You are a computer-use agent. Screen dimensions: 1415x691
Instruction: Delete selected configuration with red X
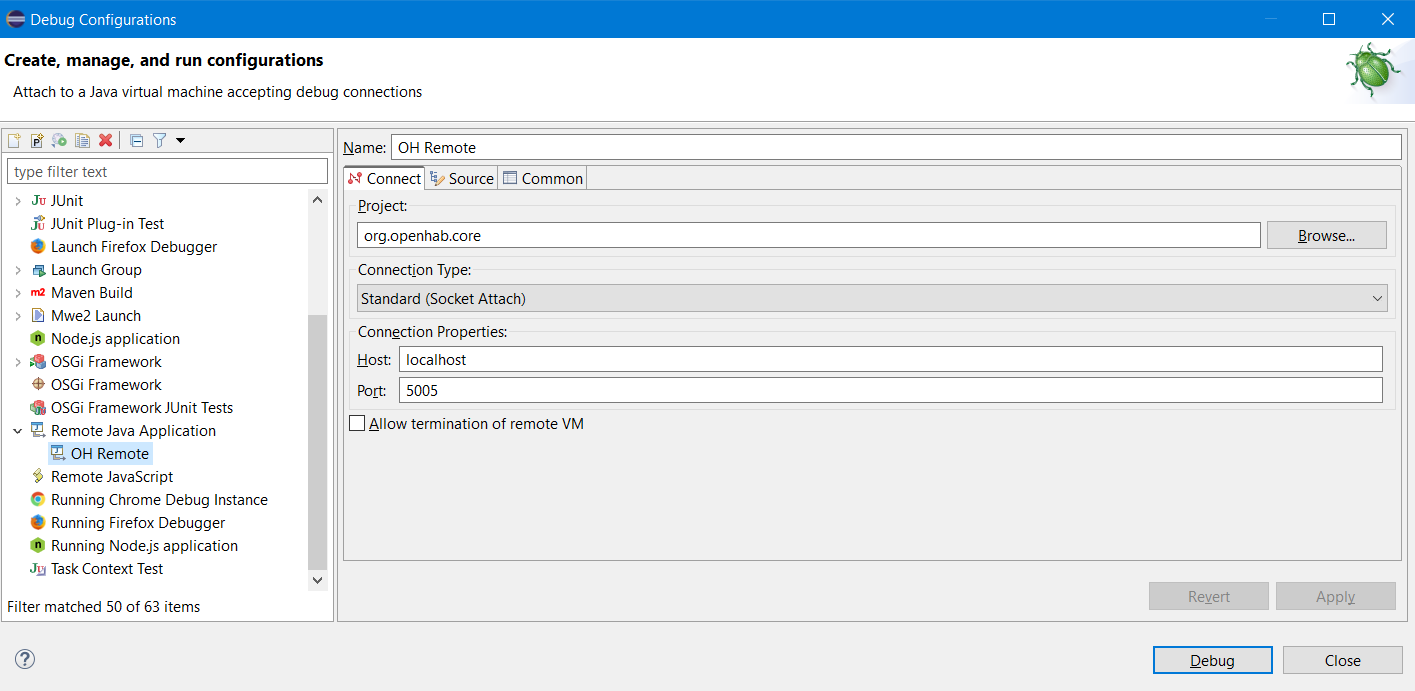(105, 140)
